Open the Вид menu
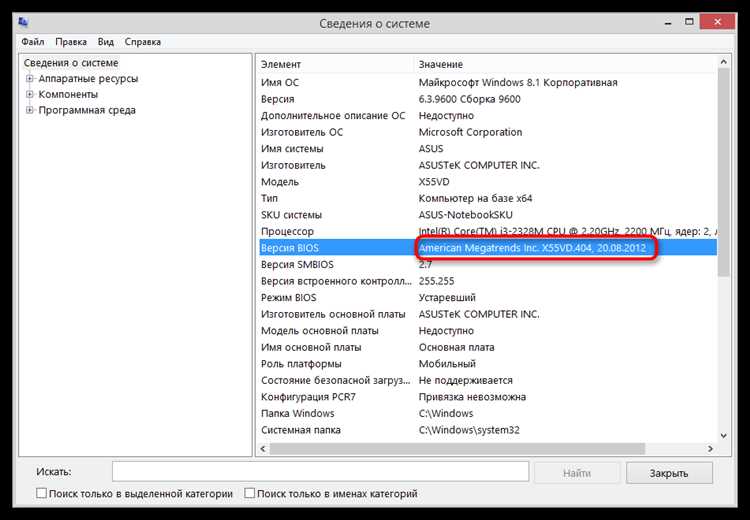This screenshot has height=520, width=750. (106, 42)
